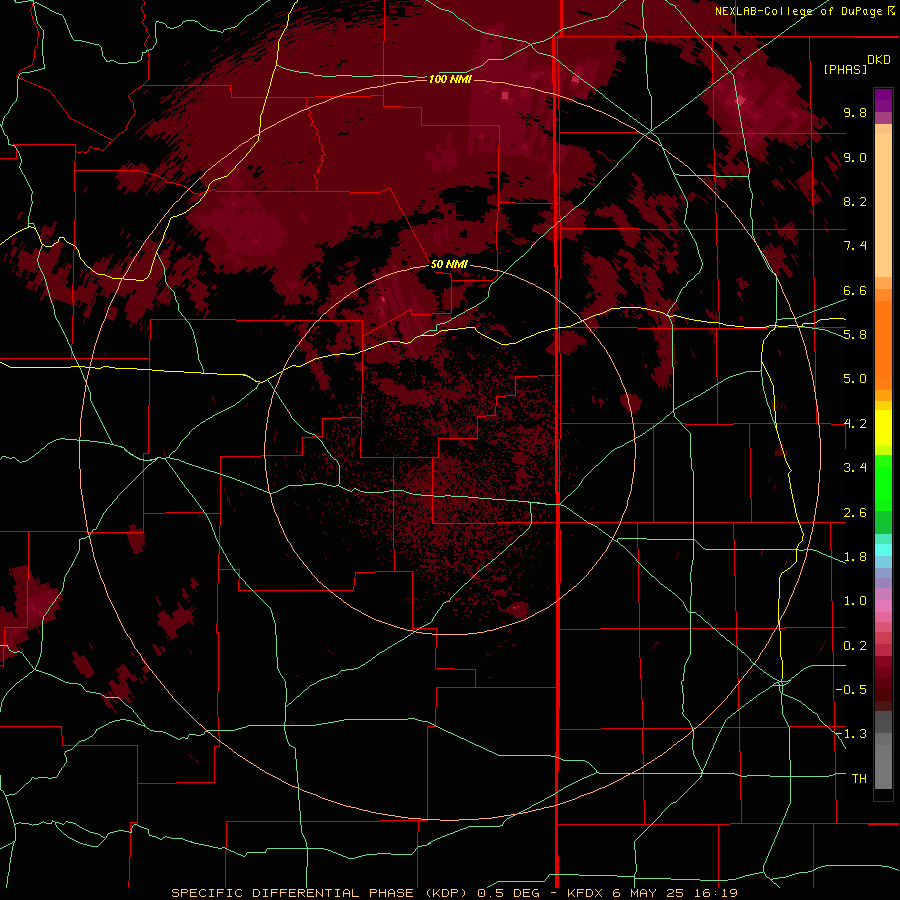Image resolution: width=900 pixels, height=900 pixels.
Task: Click the "[PHAS]" units label
Action: [x=845, y=70]
